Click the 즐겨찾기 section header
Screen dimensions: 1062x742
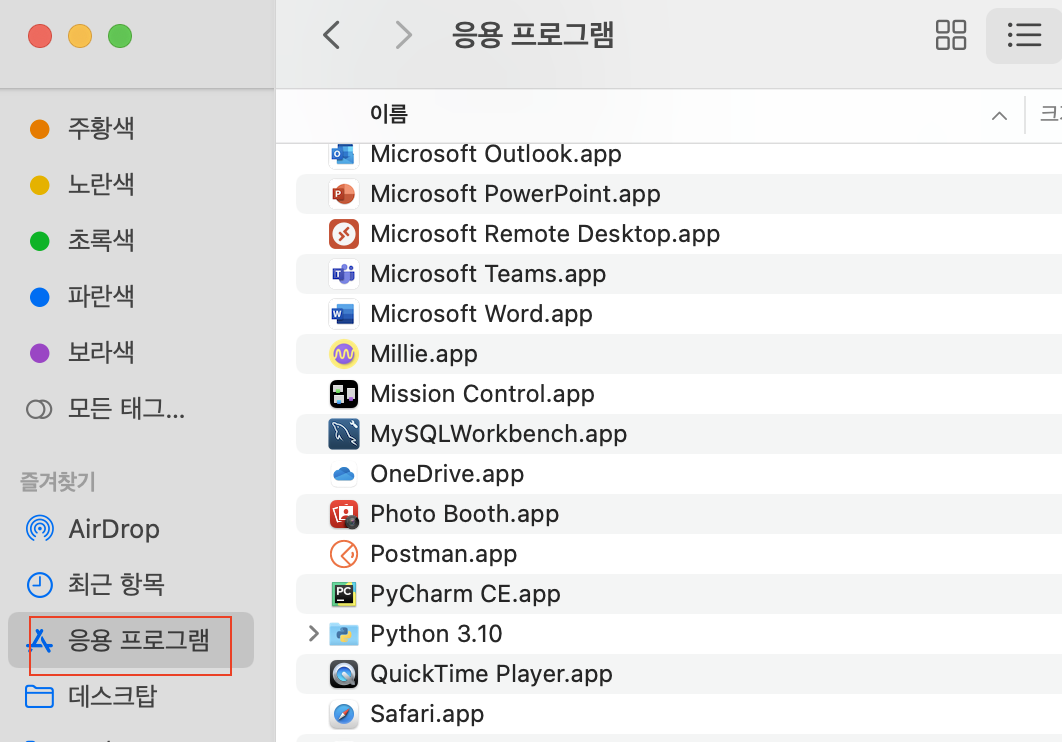point(58,481)
